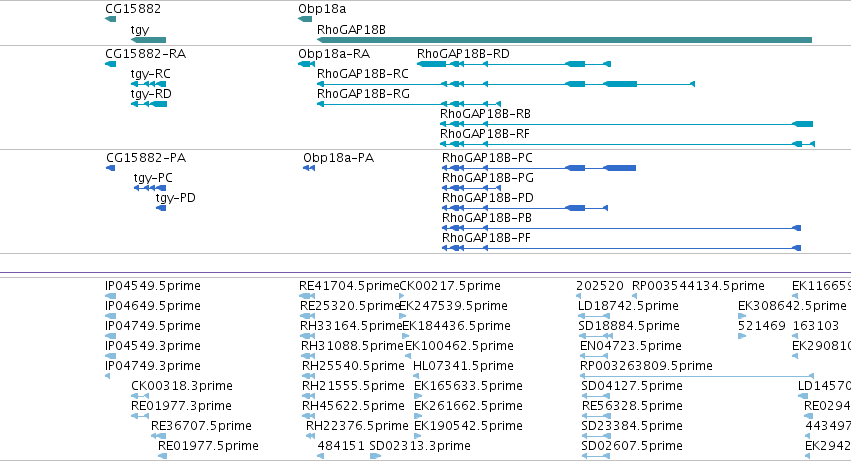Click the RhoGAP18B-PF protein label
851x461 pixels.
tap(486, 238)
